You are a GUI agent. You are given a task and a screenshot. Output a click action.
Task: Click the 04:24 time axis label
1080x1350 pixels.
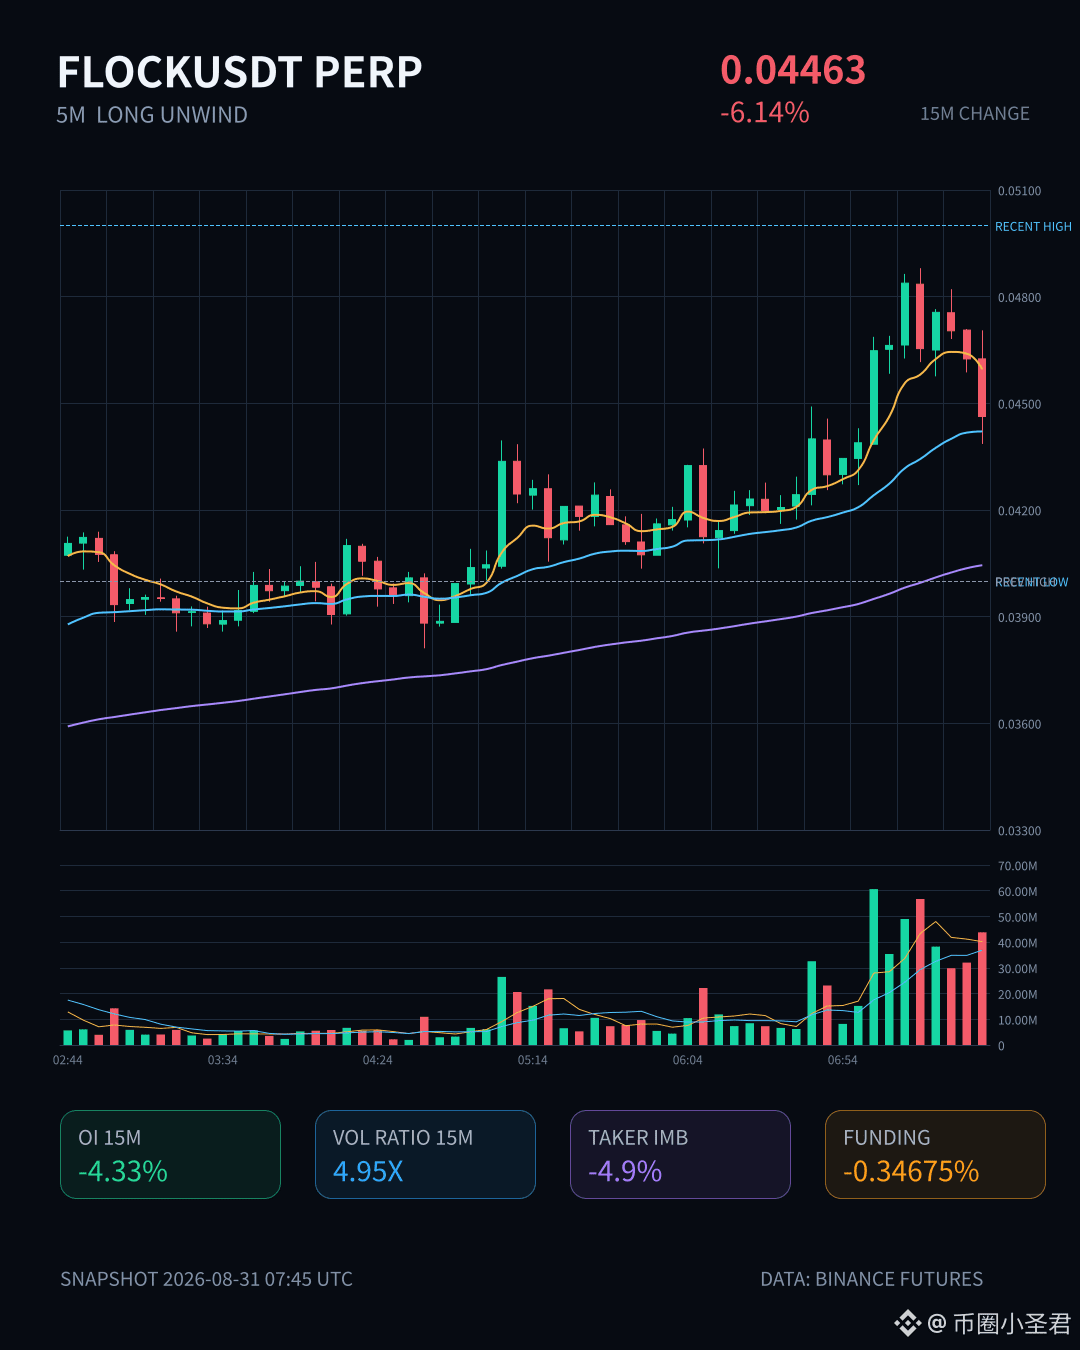(x=378, y=1060)
